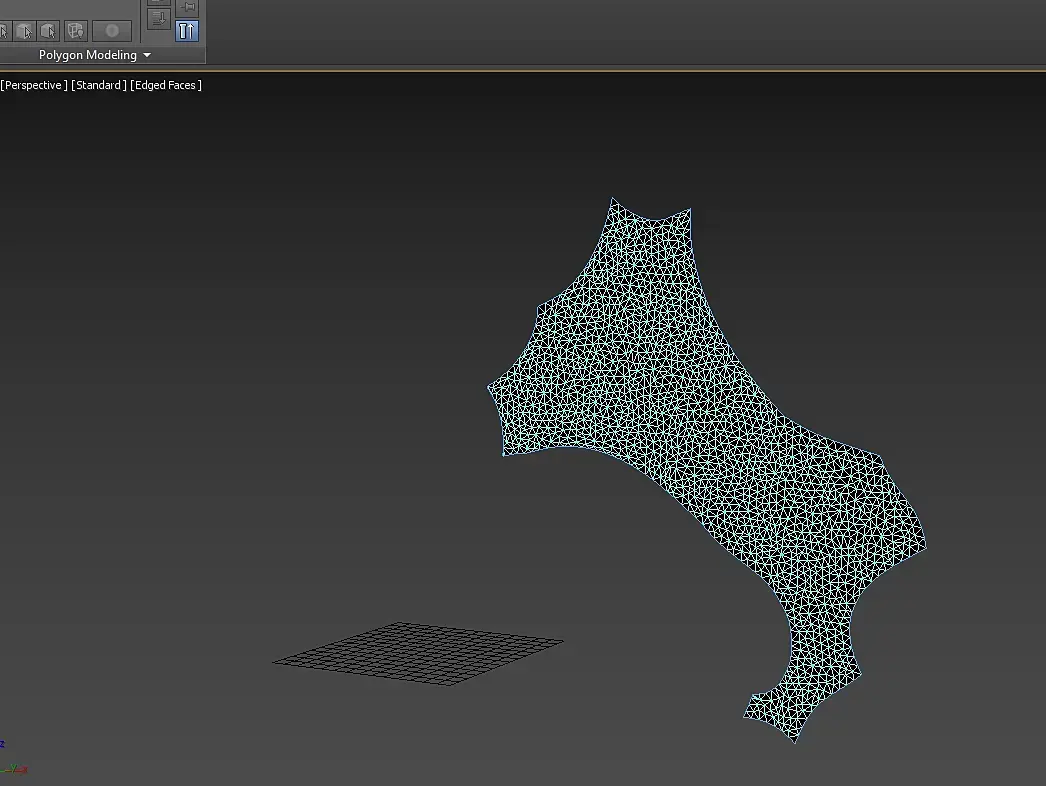The image size is (1046, 786).
Task: Toggle the highlighted Show End Result button
Action: [187, 31]
